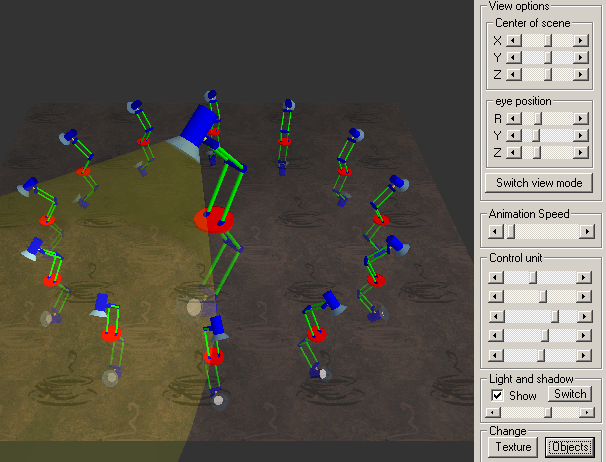This screenshot has height=462, width=606.
Task: Click right arrow of Center of scene Y slider
Action: (x=580, y=57)
